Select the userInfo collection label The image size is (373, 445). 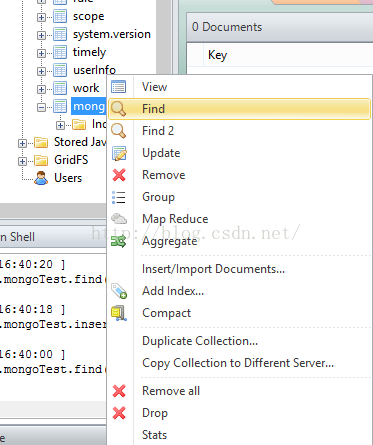[x=94, y=70]
